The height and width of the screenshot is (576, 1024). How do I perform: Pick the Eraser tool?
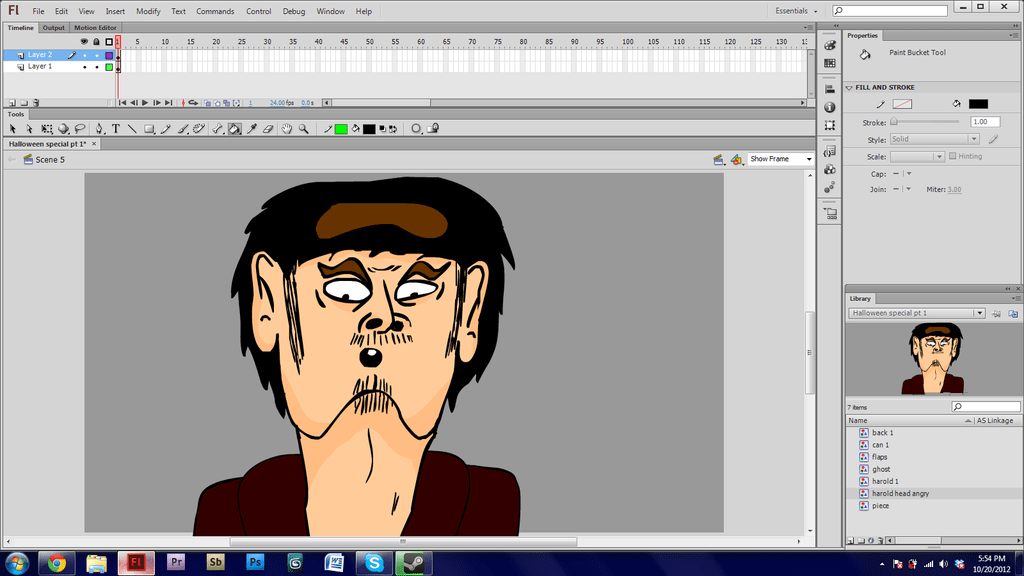pos(268,129)
